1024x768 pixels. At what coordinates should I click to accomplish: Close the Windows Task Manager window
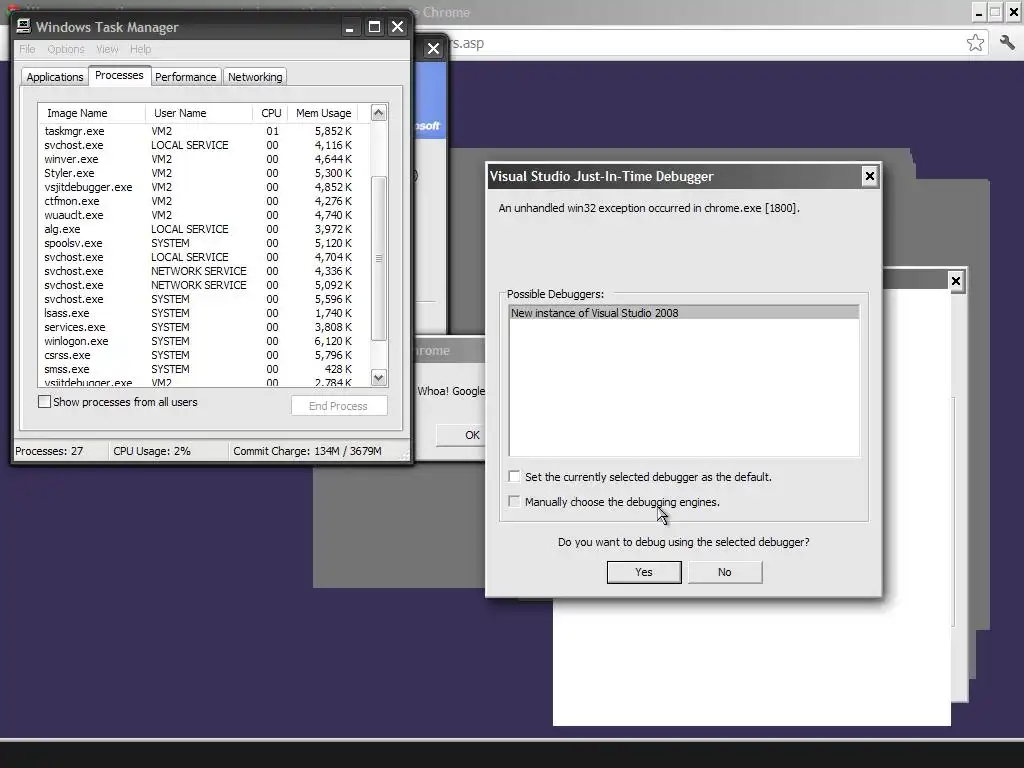397,27
